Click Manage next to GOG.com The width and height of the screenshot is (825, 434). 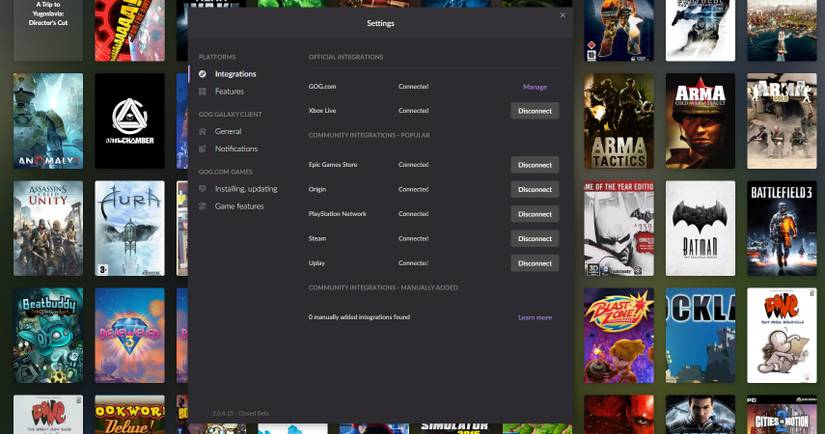click(x=534, y=87)
